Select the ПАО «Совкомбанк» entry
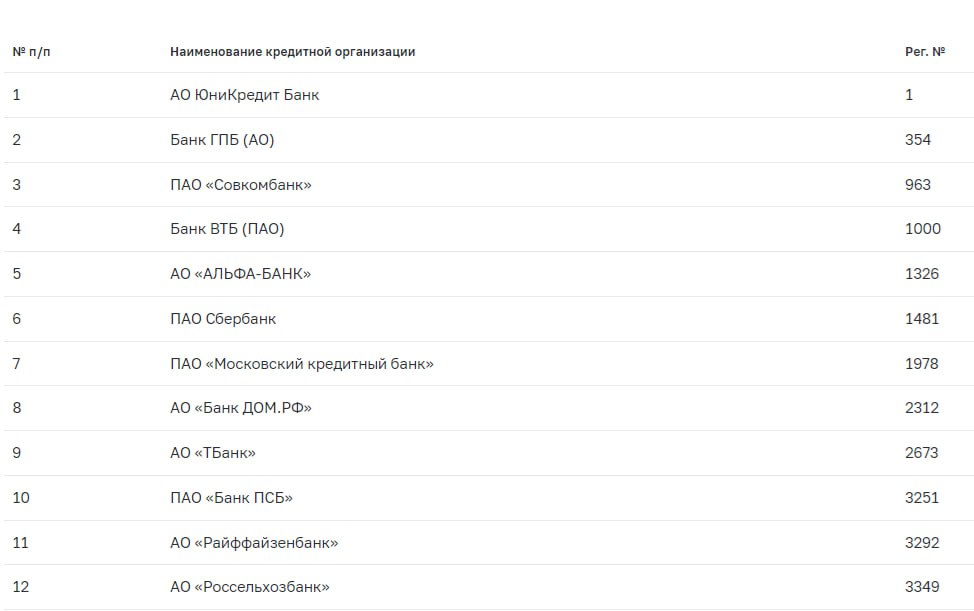Screen dimensions: 974x611 pos(241,185)
